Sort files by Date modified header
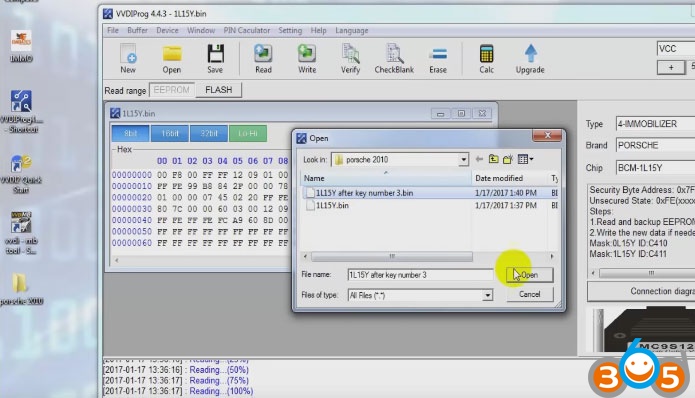695x398 pixels. point(509,178)
